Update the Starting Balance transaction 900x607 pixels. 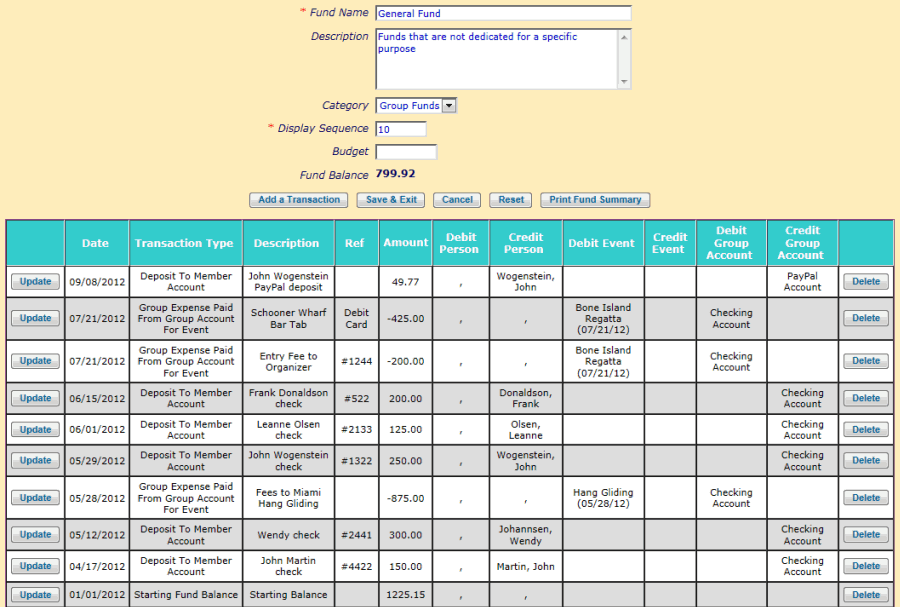pos(36,595)
